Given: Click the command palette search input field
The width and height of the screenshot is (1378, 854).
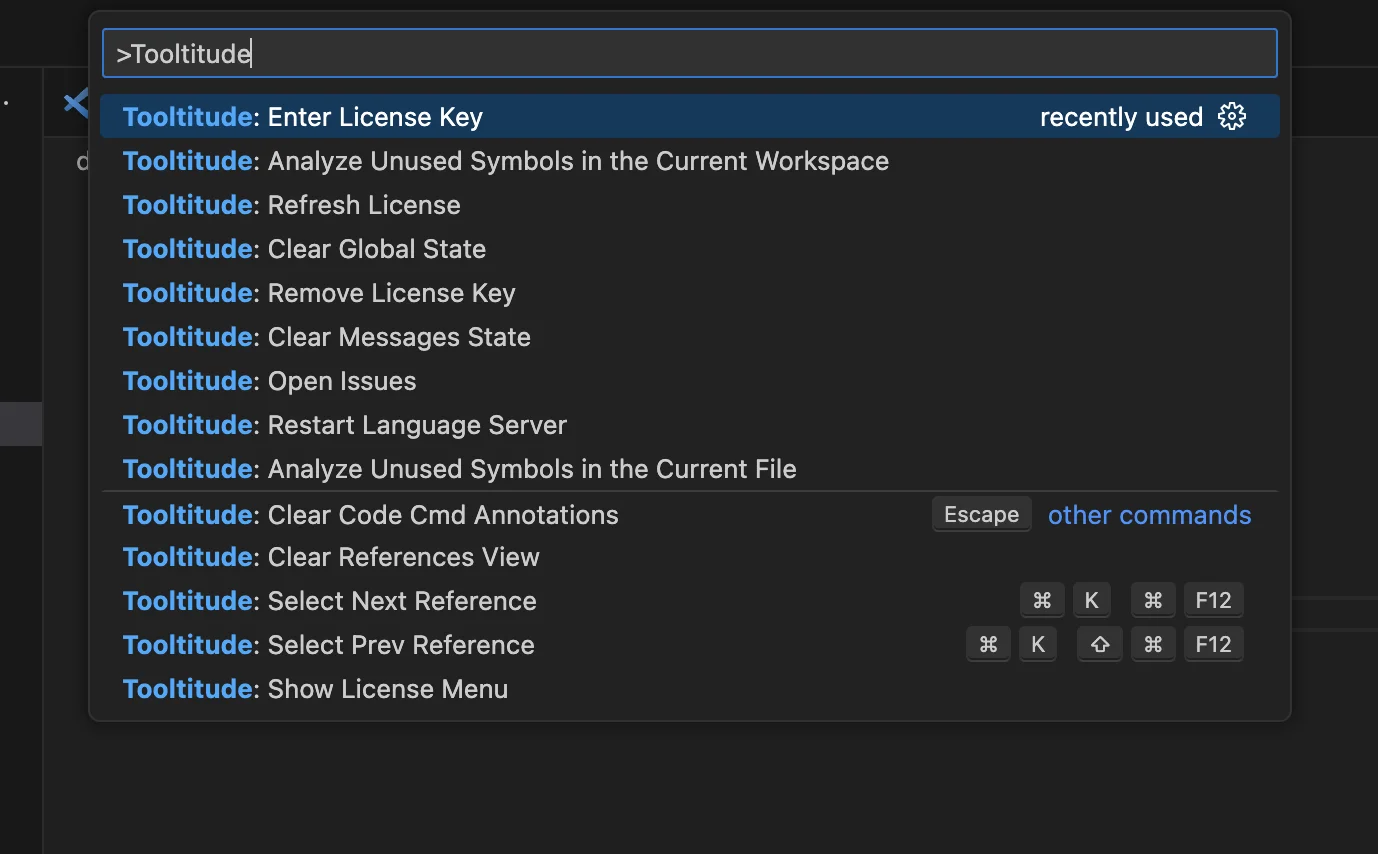Looking at the screenshot, I should [x=690, y=53].
